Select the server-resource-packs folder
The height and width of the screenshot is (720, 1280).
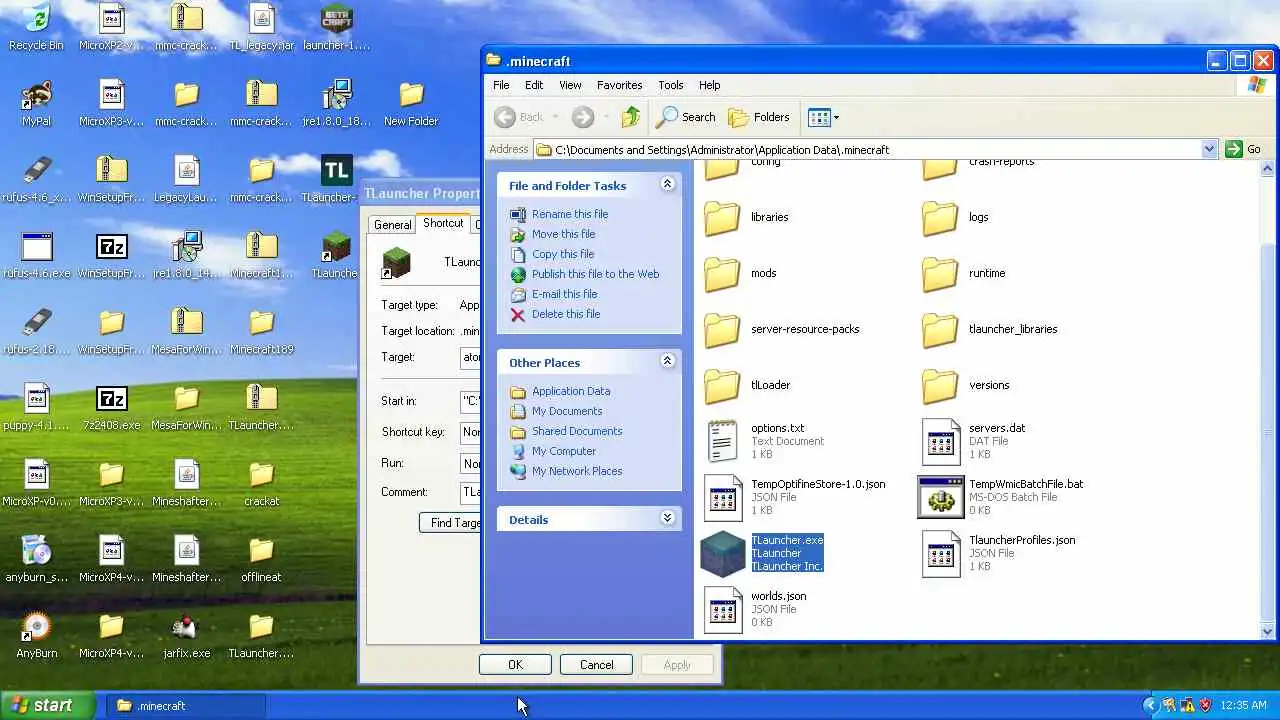tap(782, 329)
